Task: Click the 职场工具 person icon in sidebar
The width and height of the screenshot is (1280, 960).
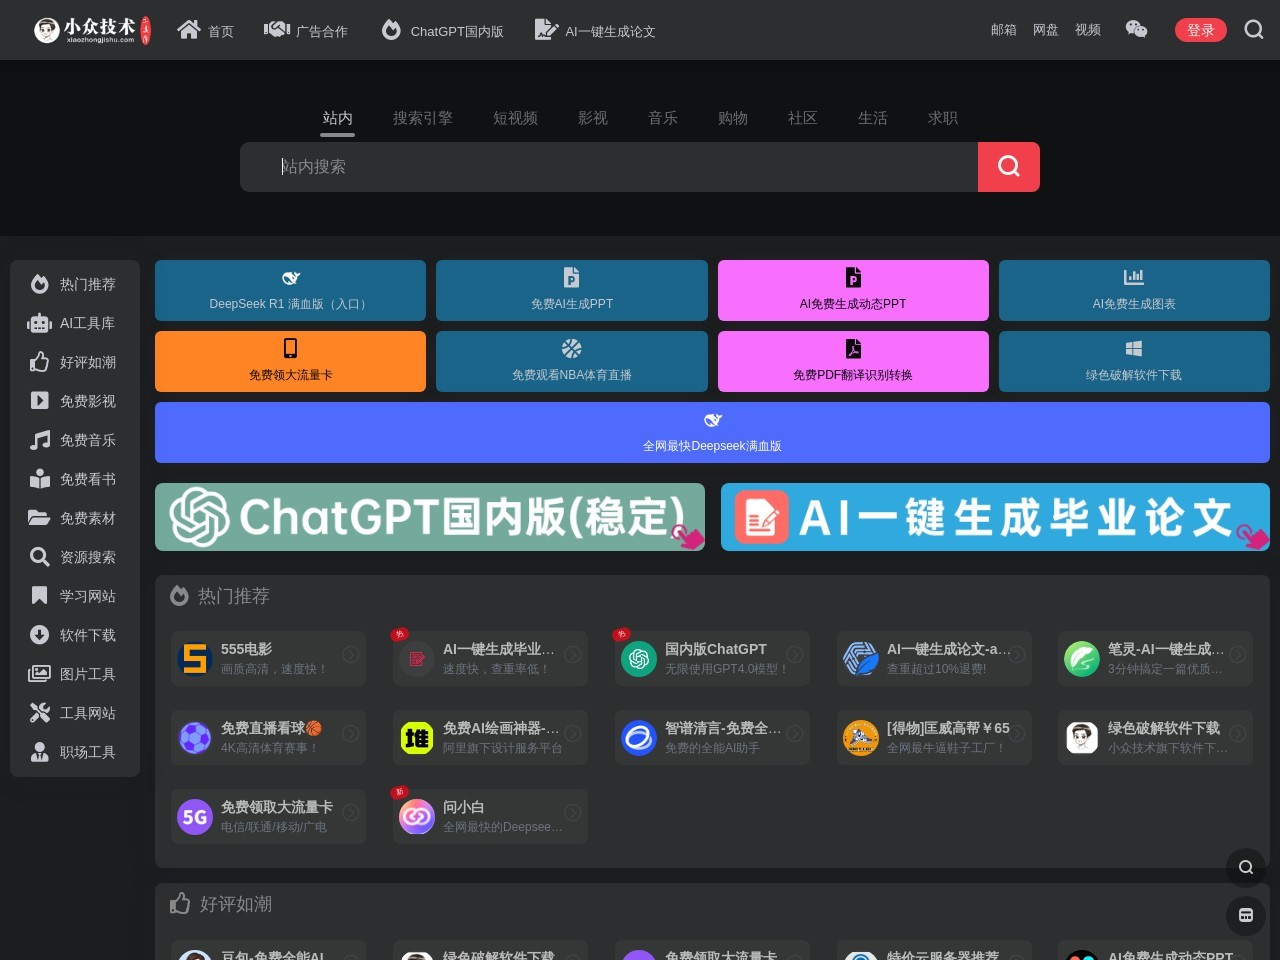Action: pyautogui.click(x=39, y=752)
